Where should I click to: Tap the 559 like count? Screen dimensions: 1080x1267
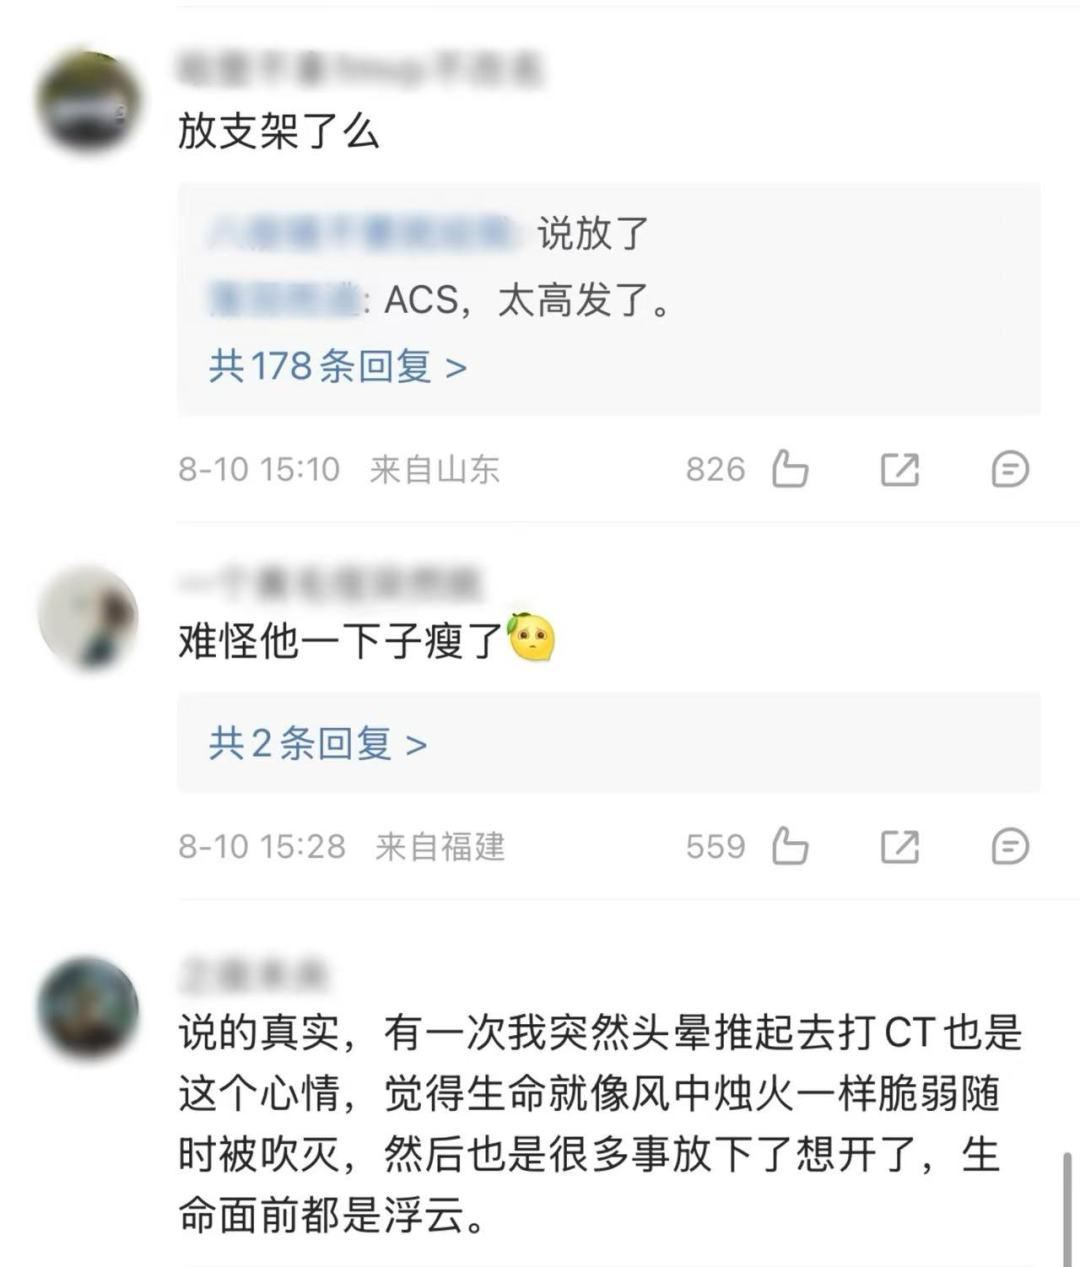(x=716, y=847)
